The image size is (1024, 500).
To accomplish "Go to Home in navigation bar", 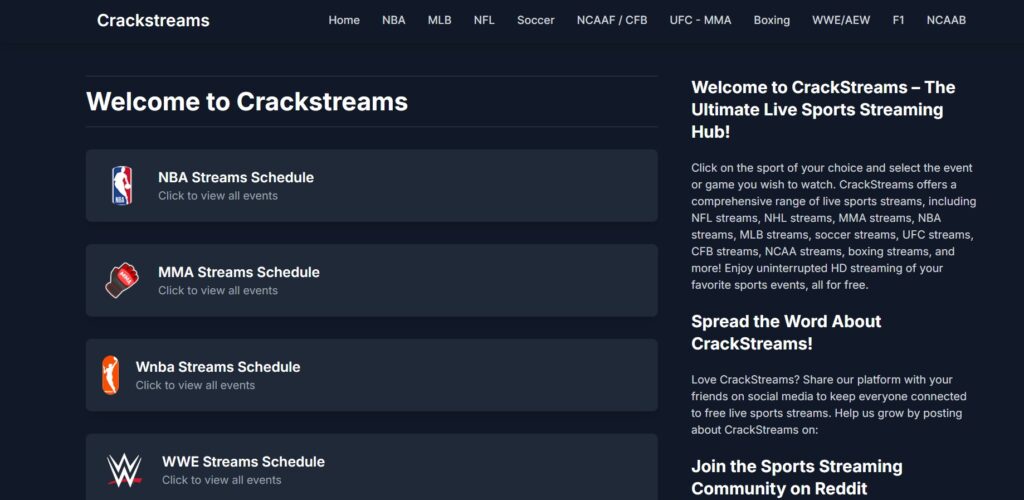I will (344, 20).
